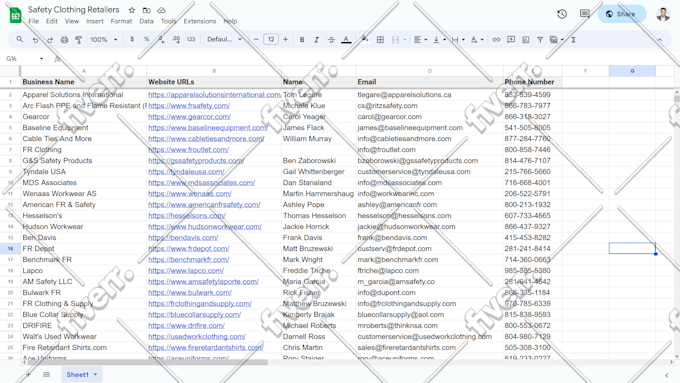The image size is (680, 383).
Task: Open horizontal align dropdown
Action: coord(420,40)
